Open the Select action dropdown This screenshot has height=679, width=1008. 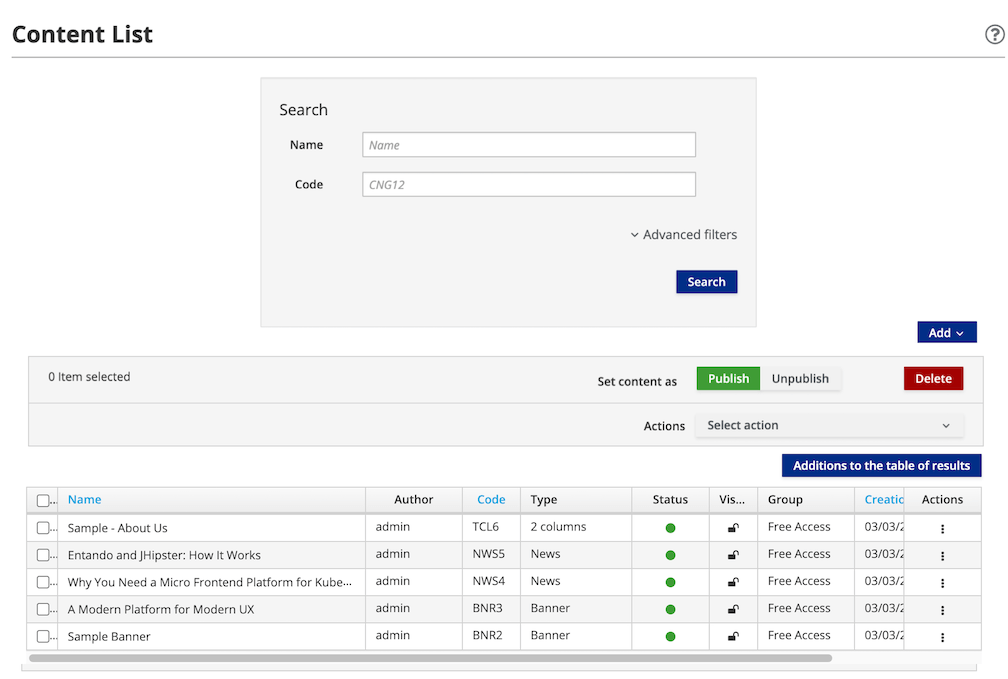point(829,426)
